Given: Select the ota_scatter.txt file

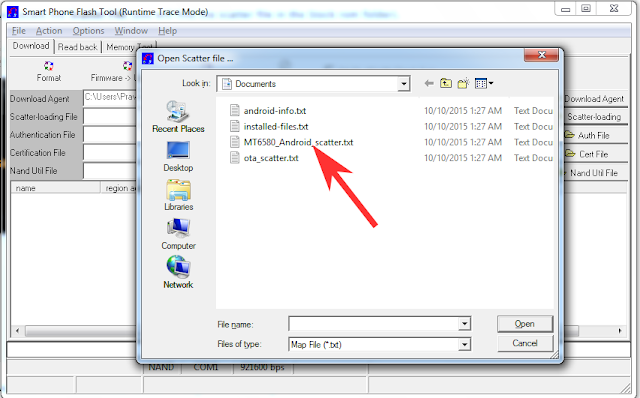Looking at the screenshot, I should 271,158.
